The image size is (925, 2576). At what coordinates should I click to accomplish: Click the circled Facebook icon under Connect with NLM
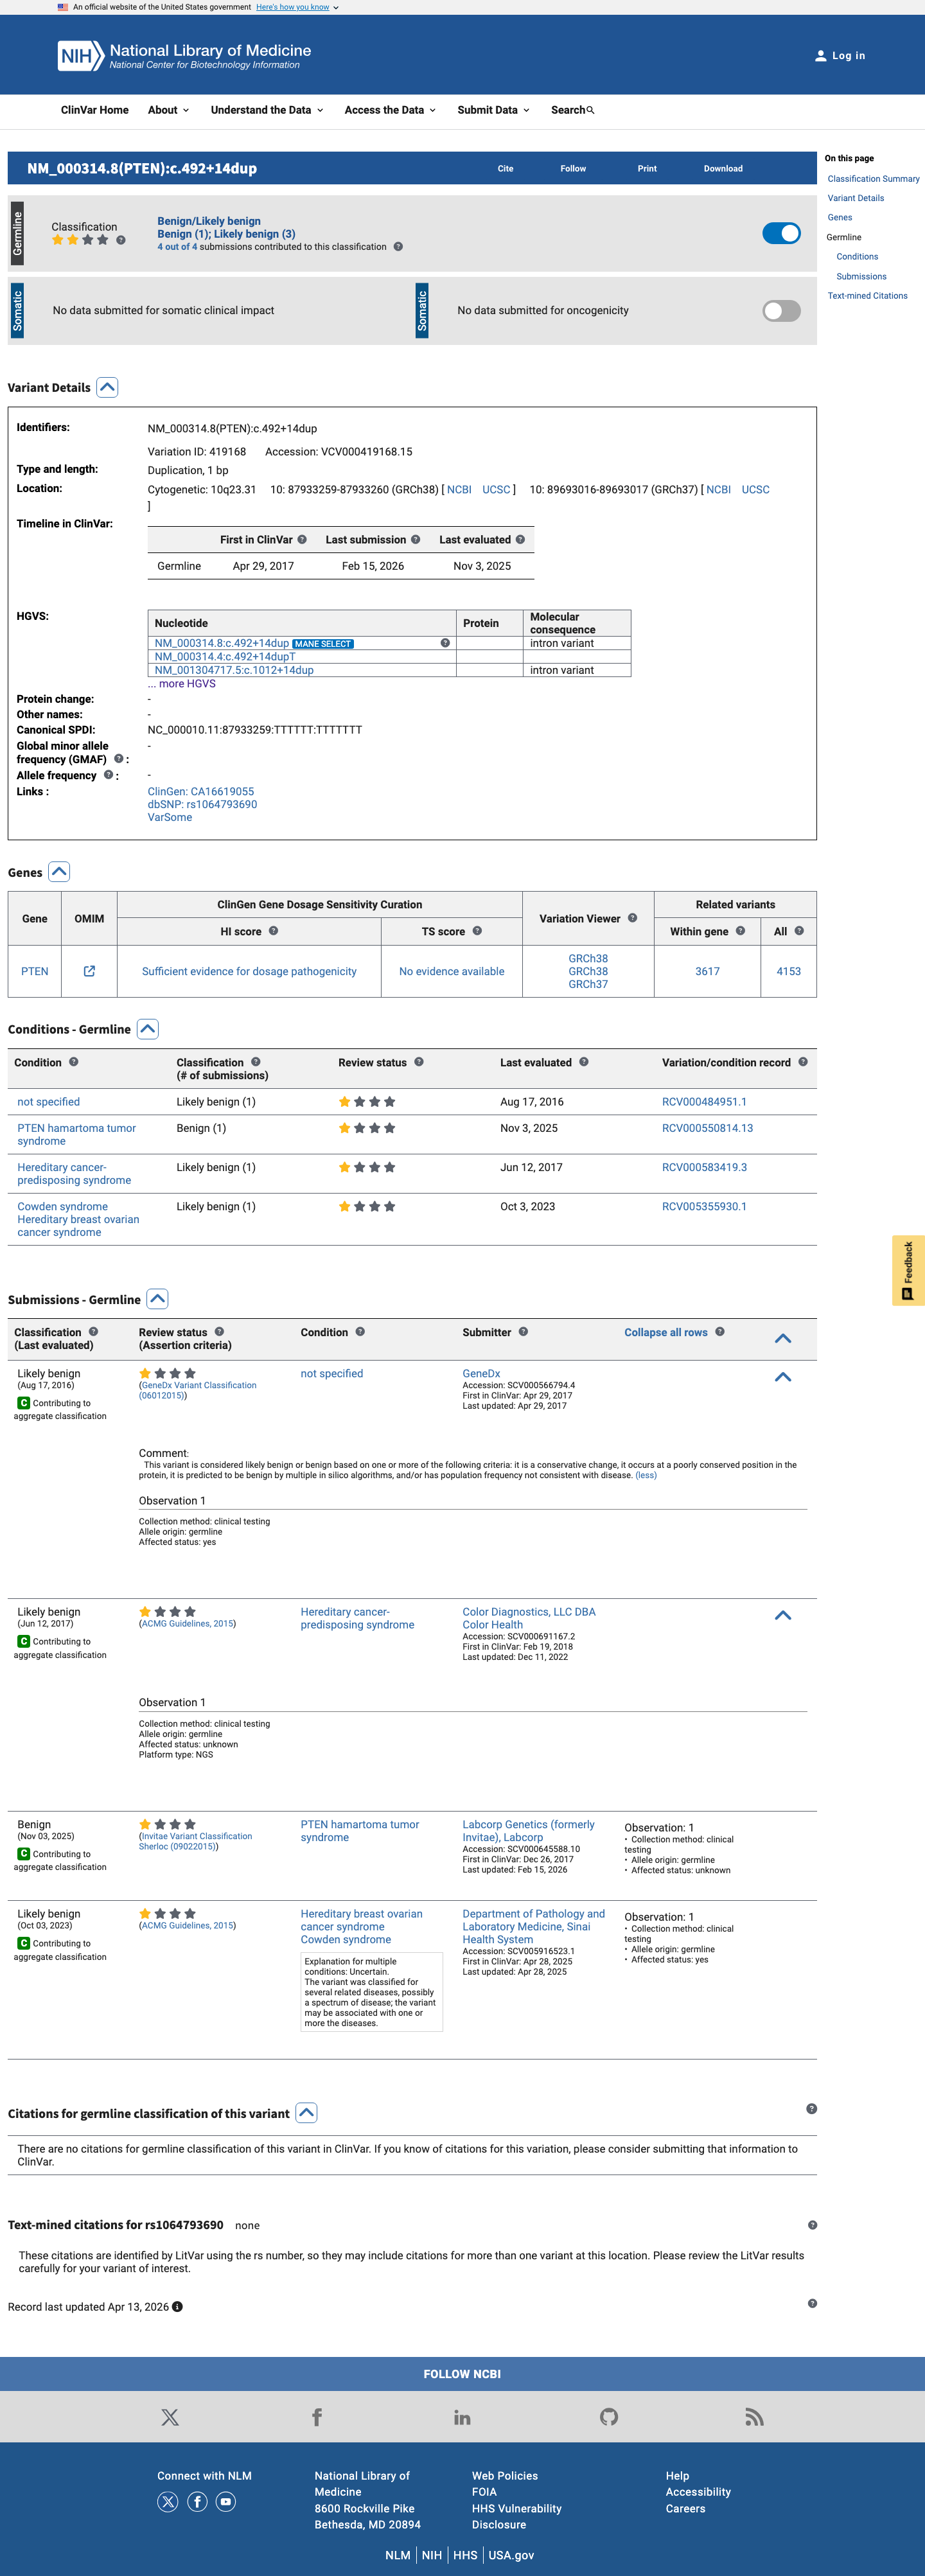coord(198,2502)
